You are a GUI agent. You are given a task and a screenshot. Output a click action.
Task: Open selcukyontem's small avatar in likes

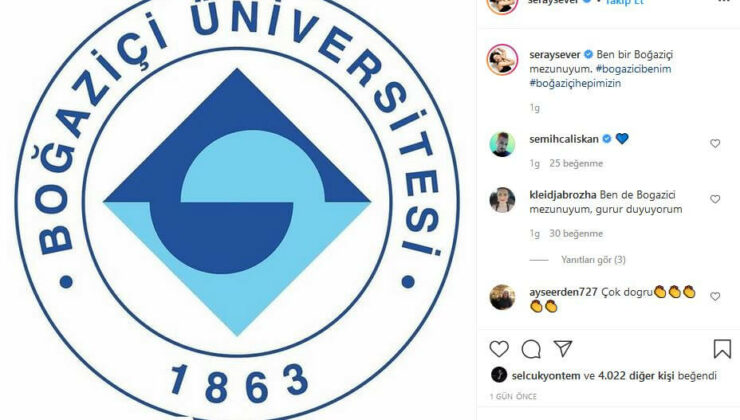coord(499,375)
